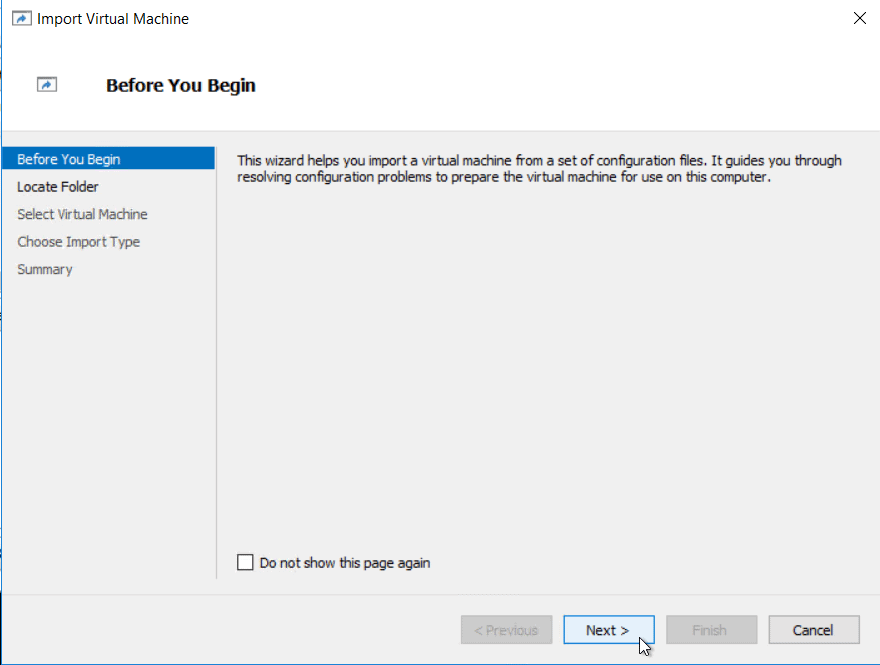The height and width of the screenshot is (665, 880).
Task: Select the "Select Virtual Machine" step
Action: [82, 214]
